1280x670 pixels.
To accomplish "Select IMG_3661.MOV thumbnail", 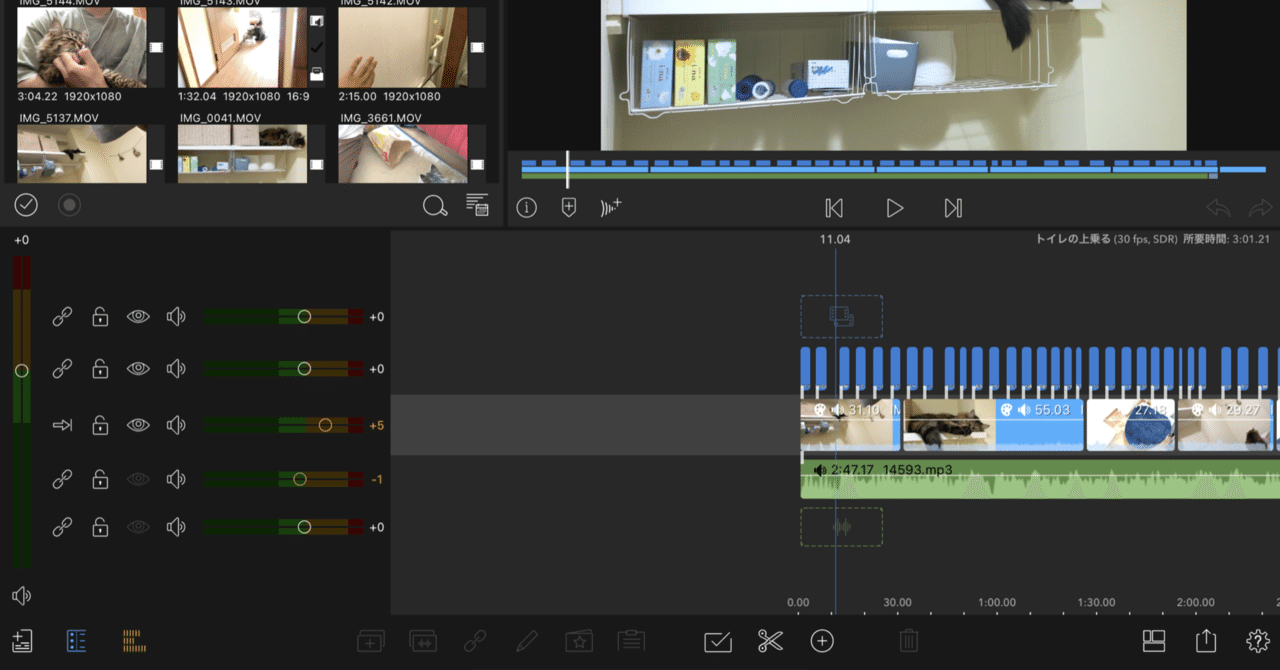I will [x=402, y=154].
